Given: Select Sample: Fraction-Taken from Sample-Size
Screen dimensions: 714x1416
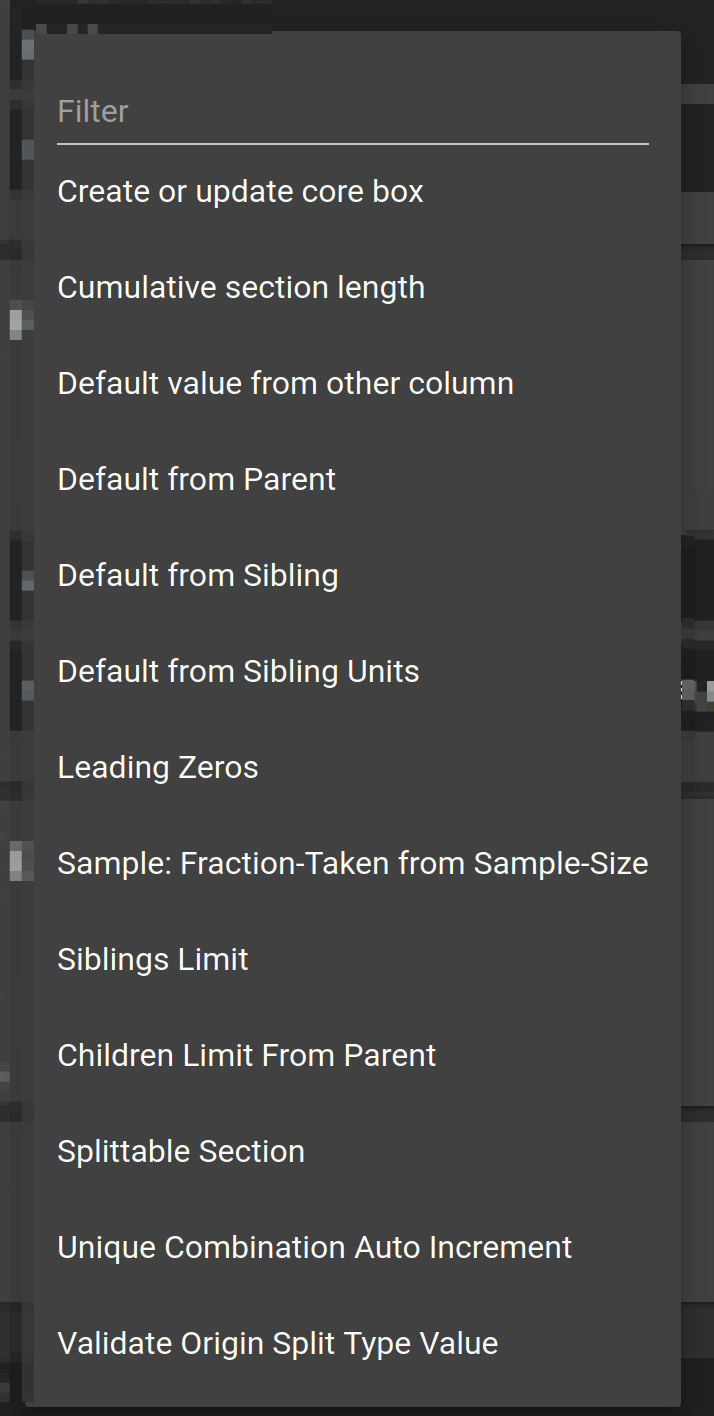Looking at the screenshot, I should click(x=352, y=863).
